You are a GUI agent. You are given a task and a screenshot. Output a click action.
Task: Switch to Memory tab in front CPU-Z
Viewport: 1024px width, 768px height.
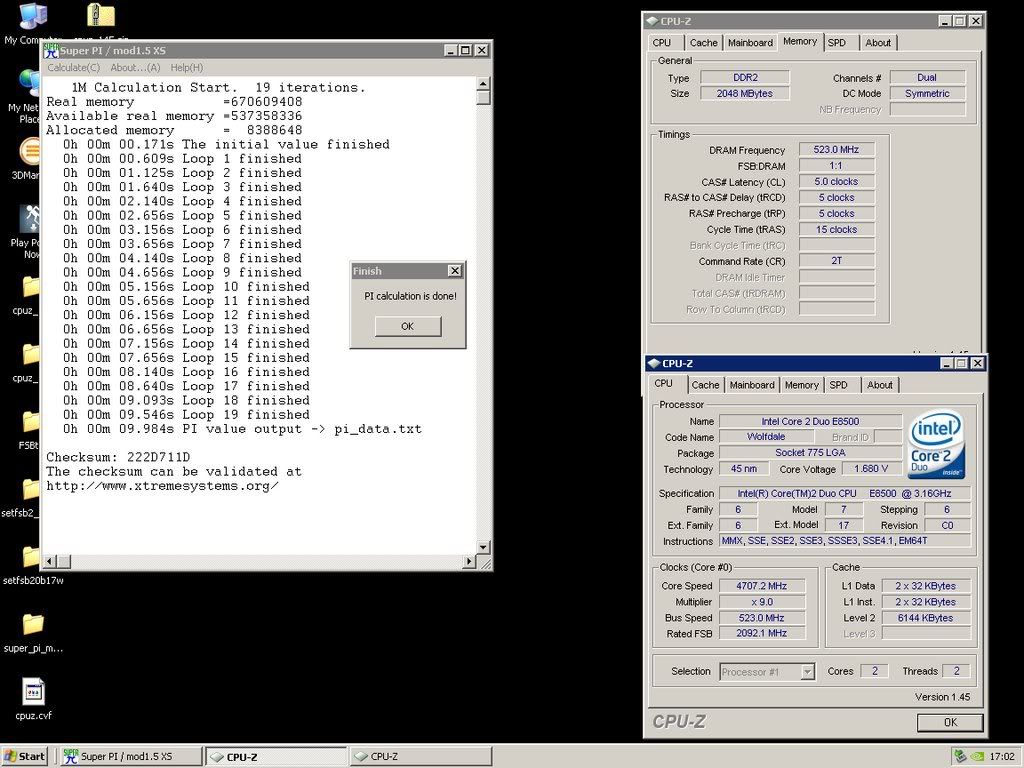tap(801, 385)
